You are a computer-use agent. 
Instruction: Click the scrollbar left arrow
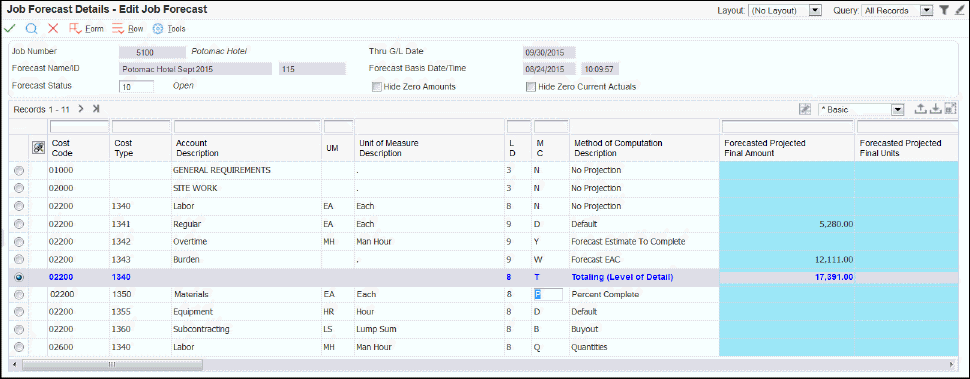click(x=14, y=365)
